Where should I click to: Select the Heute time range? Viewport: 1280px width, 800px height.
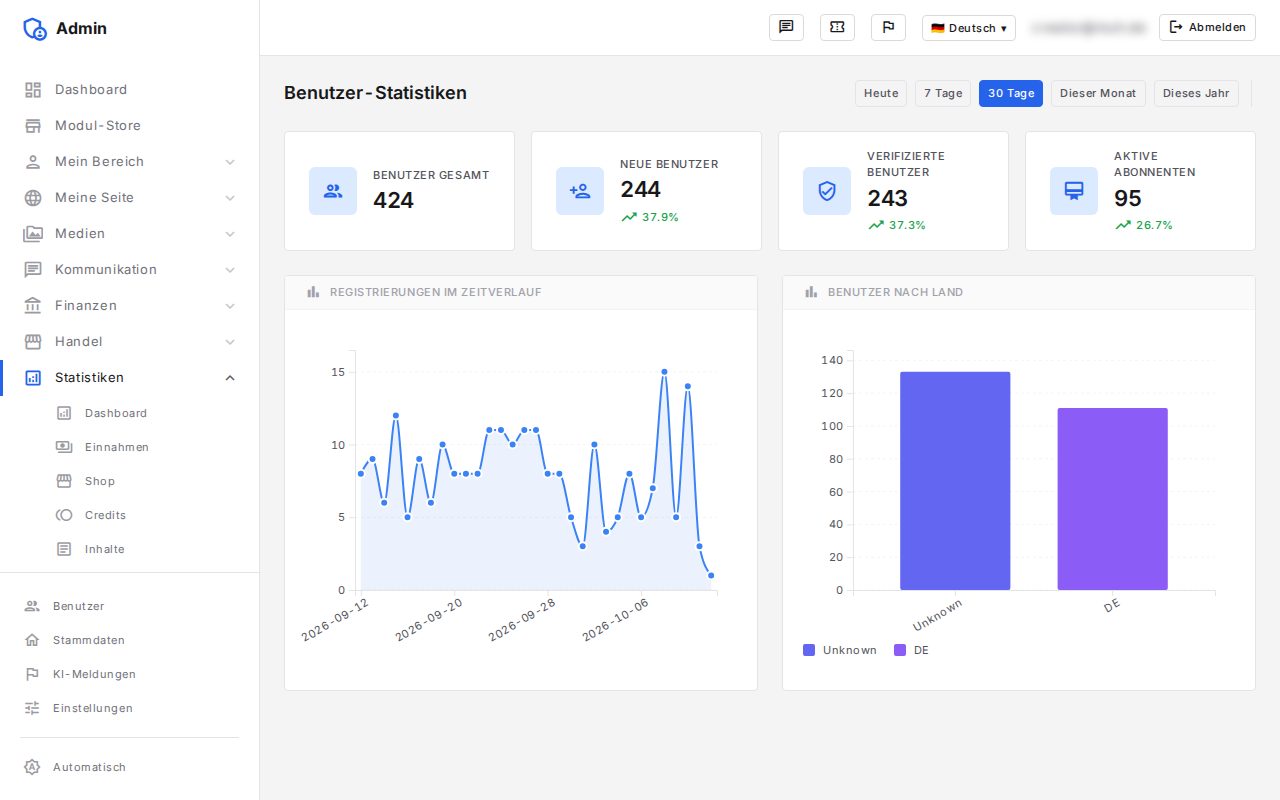pos(881,93)
